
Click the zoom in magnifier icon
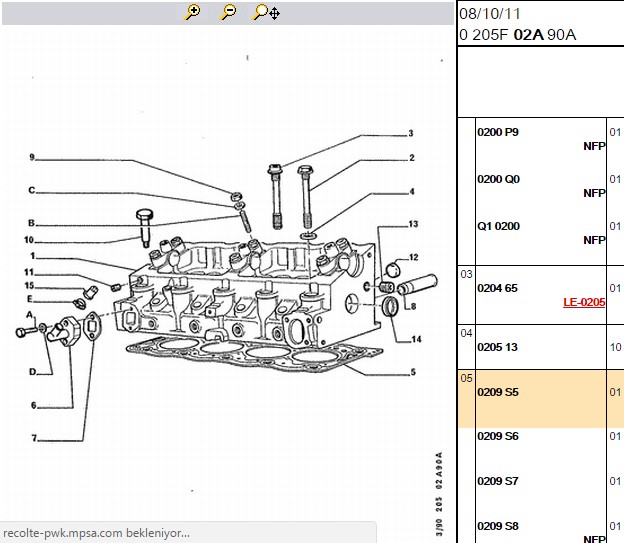192,12
